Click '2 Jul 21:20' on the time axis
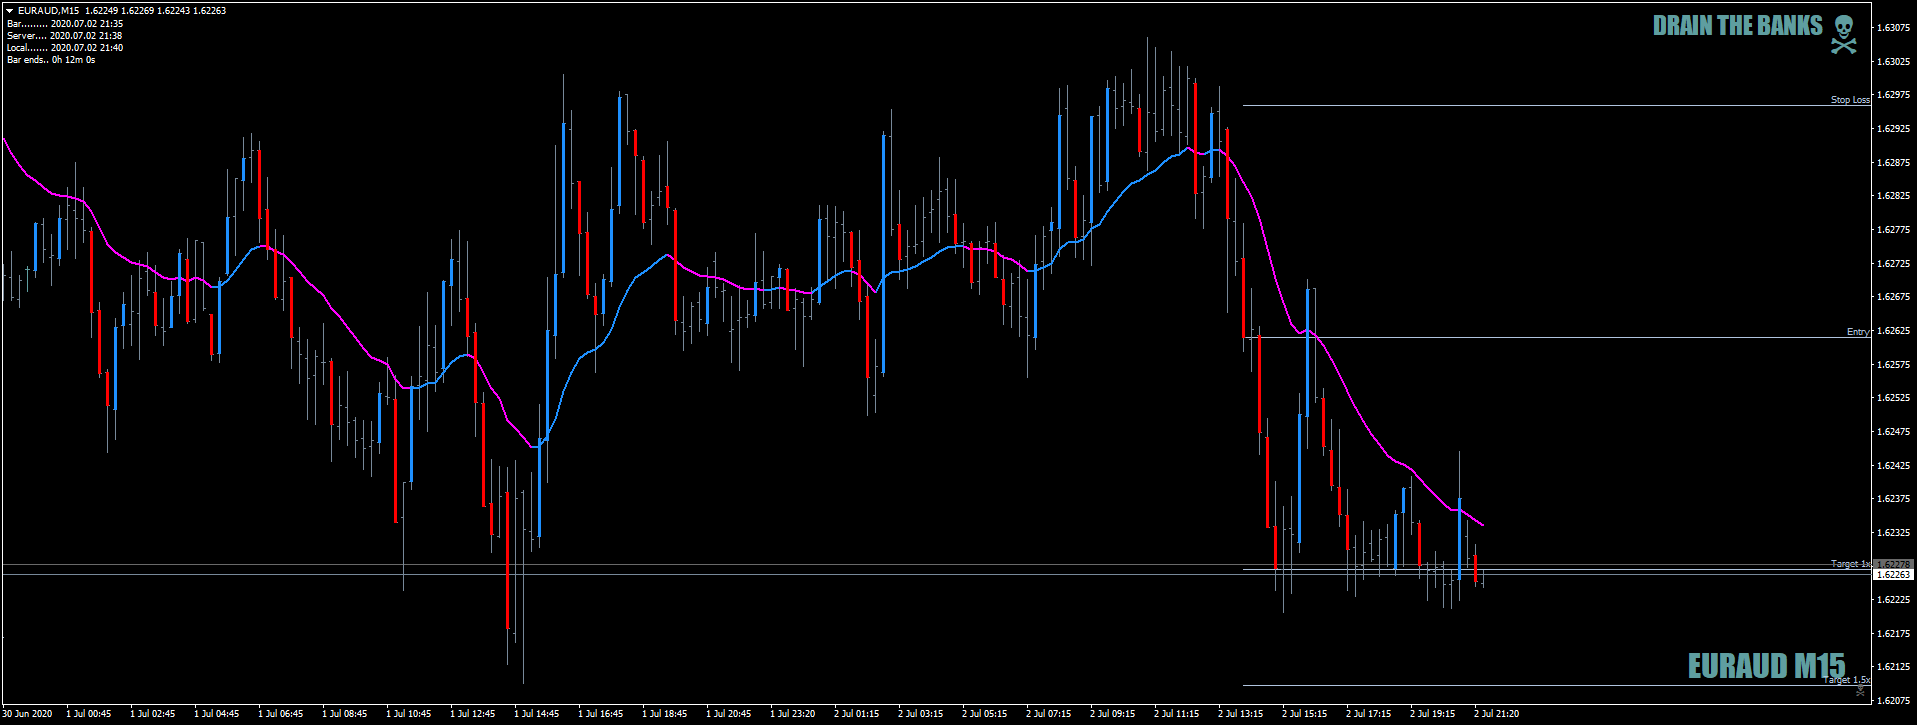This screenshot has height=725, width=1917. 1496,714
